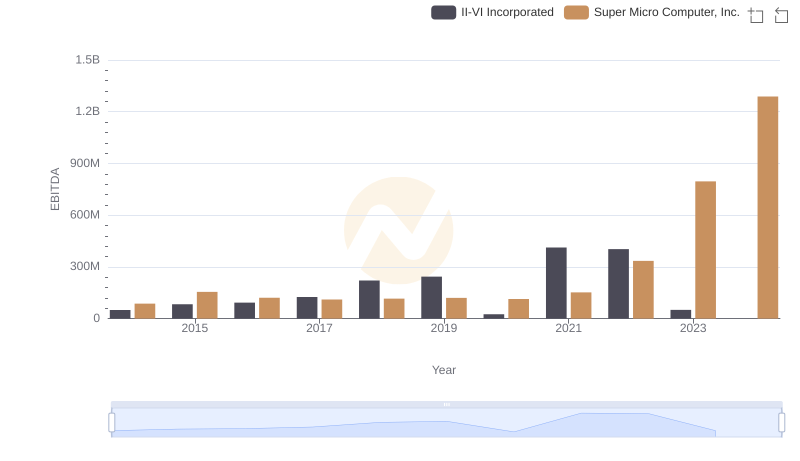Click the EBITDA axis title

(x=55, y=189)
